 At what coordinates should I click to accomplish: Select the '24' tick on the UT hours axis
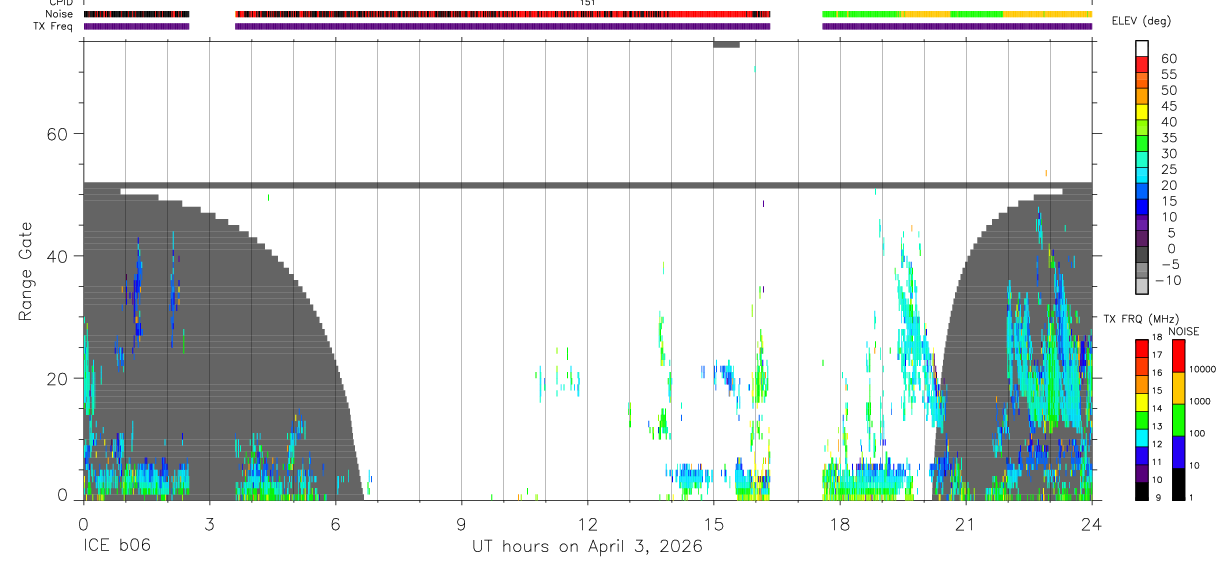pyautogui.click(x=1091, y=524)
